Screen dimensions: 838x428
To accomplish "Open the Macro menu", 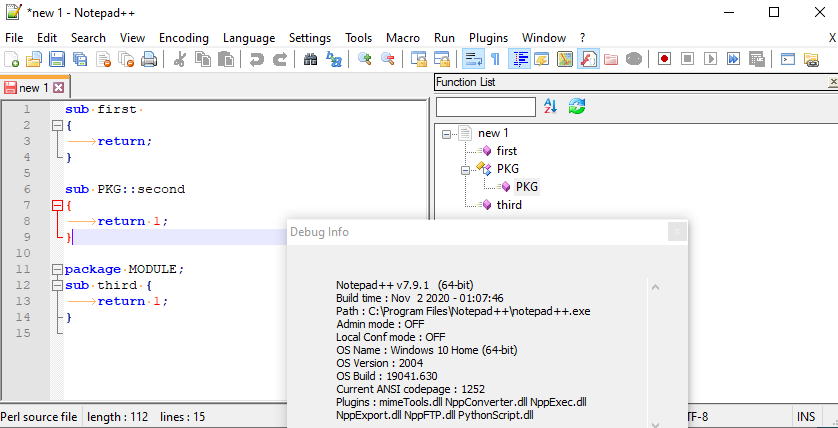I will click(403, 38).
